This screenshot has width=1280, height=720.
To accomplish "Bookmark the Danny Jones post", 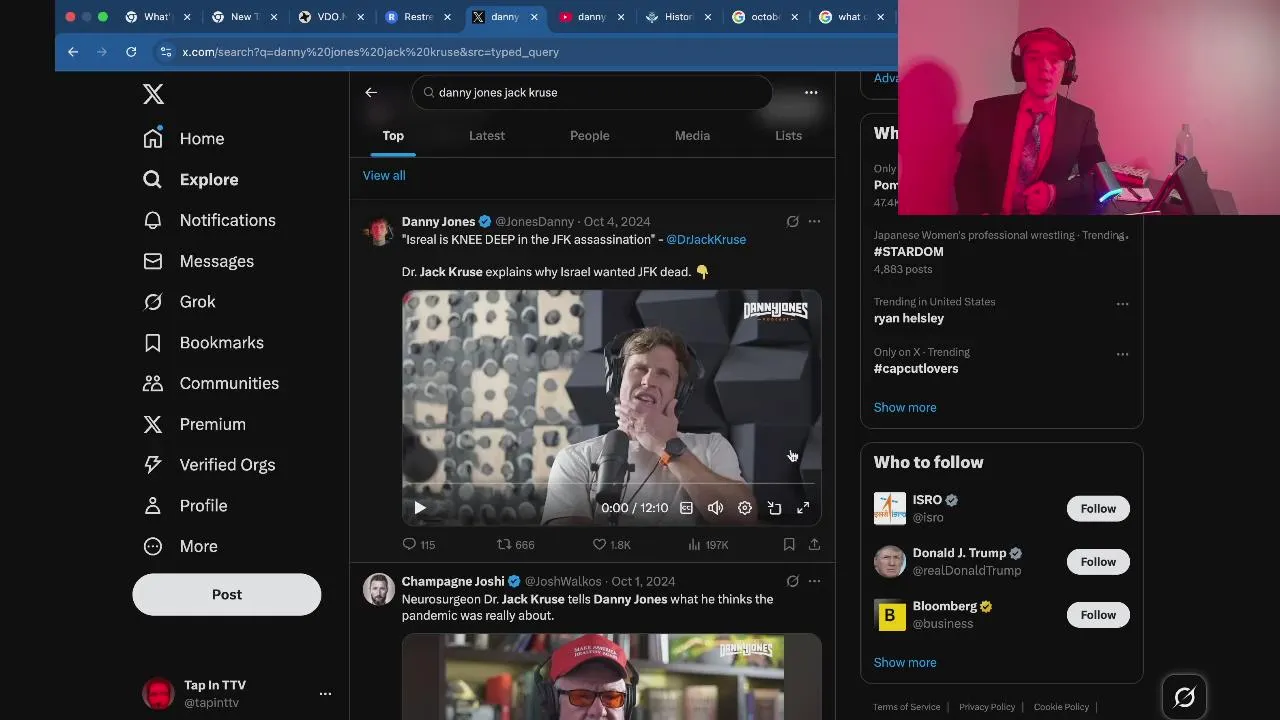I will click(x=789, y=544).
